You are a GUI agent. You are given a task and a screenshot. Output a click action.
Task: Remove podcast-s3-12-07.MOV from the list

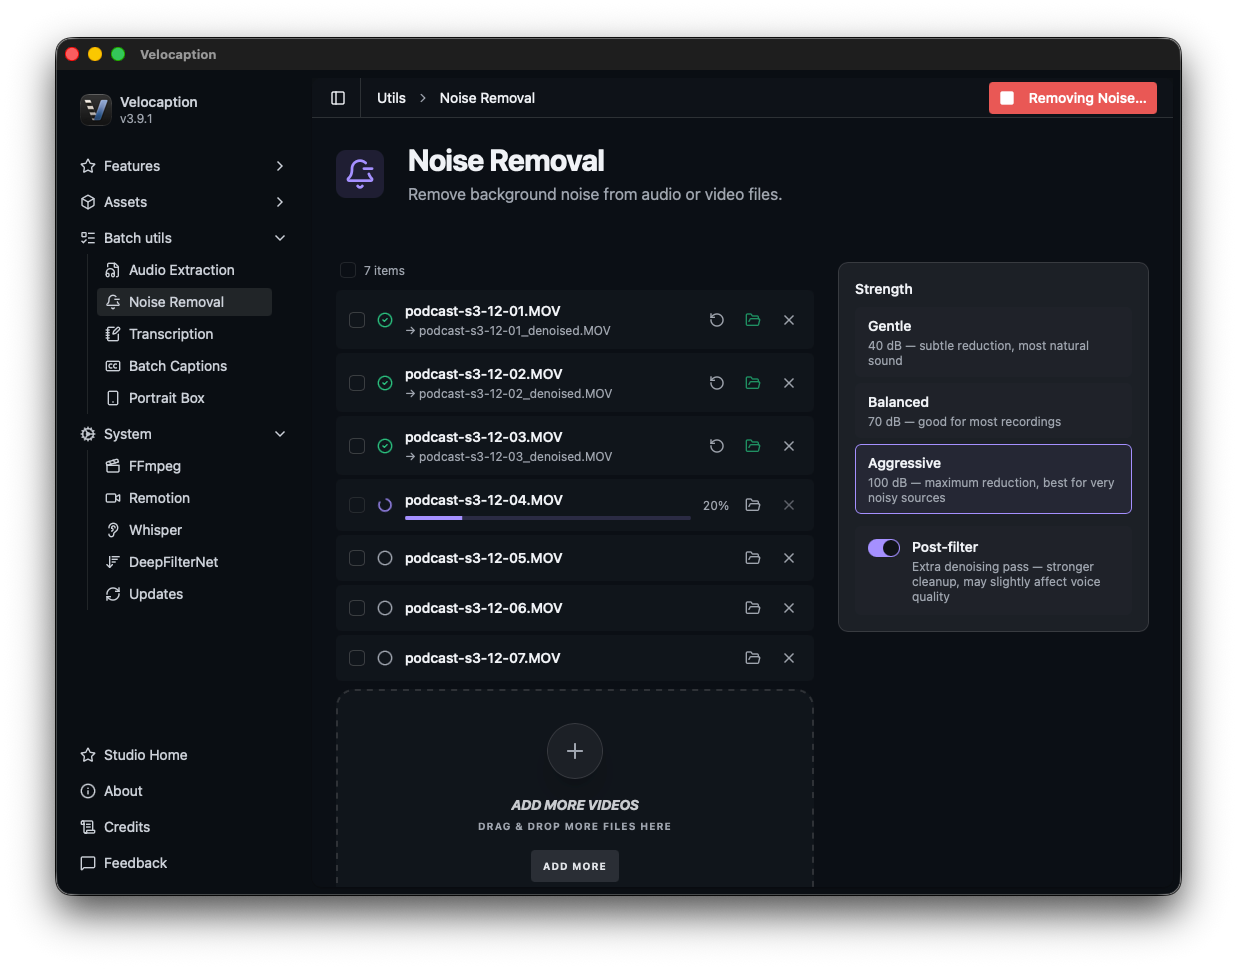[x=789, y=658]
